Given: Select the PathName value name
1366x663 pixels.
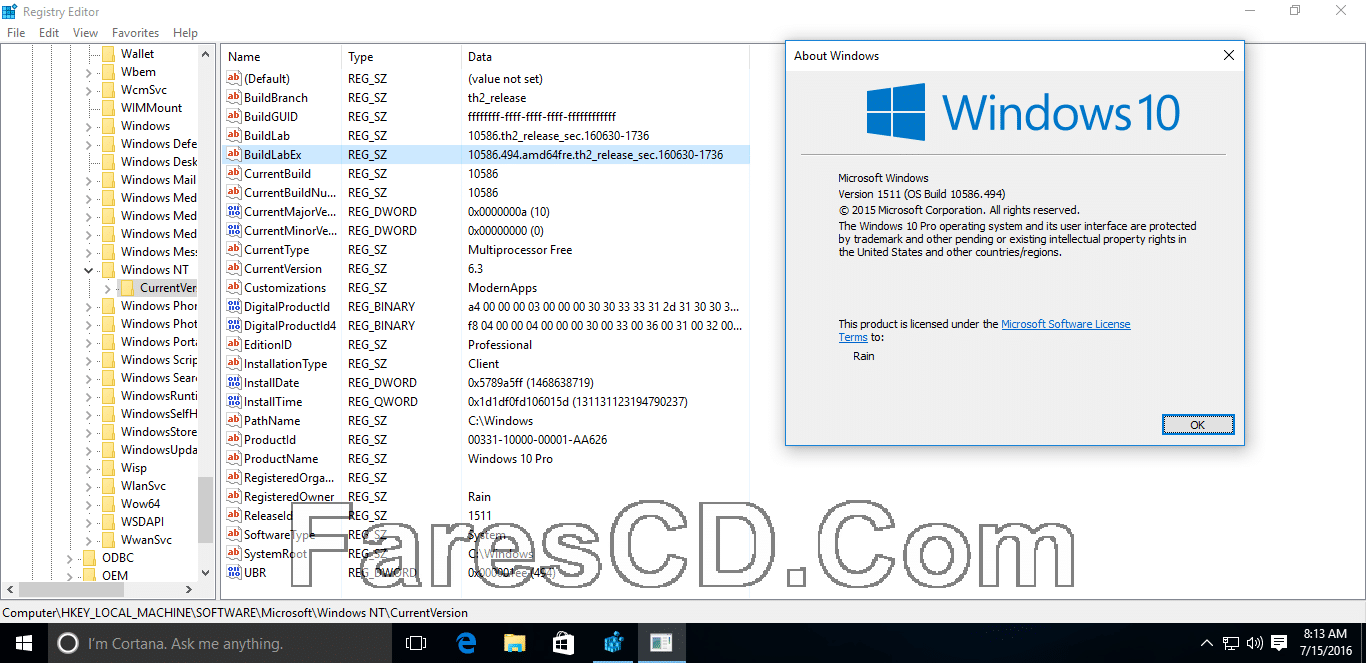Looking at the screenshot, I should [272, 421].
